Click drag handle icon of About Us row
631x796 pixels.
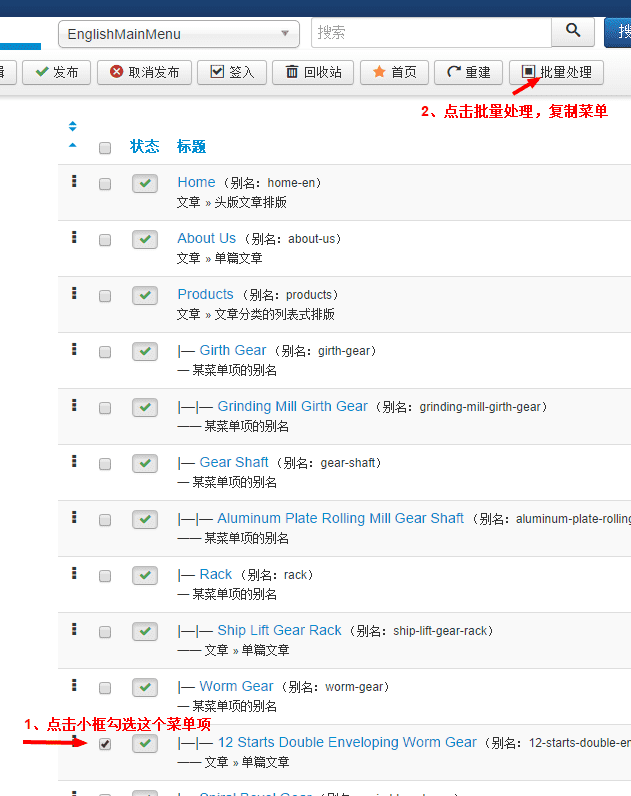[74, 237]
